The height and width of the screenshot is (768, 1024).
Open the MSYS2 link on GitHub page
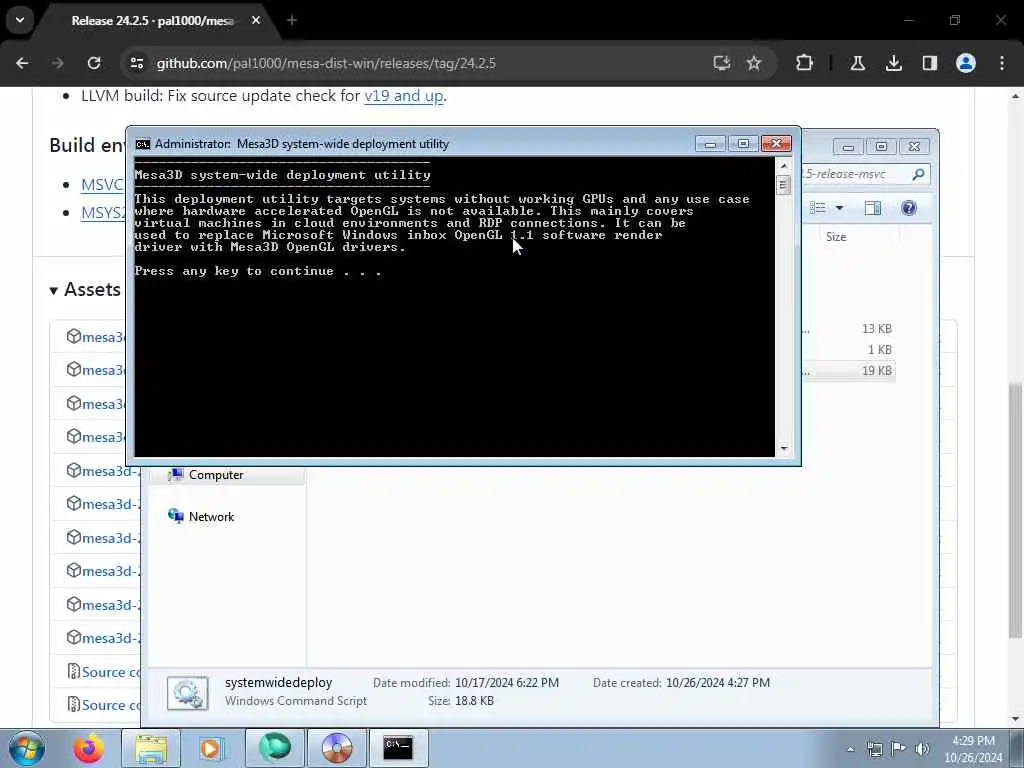(103, 213)
